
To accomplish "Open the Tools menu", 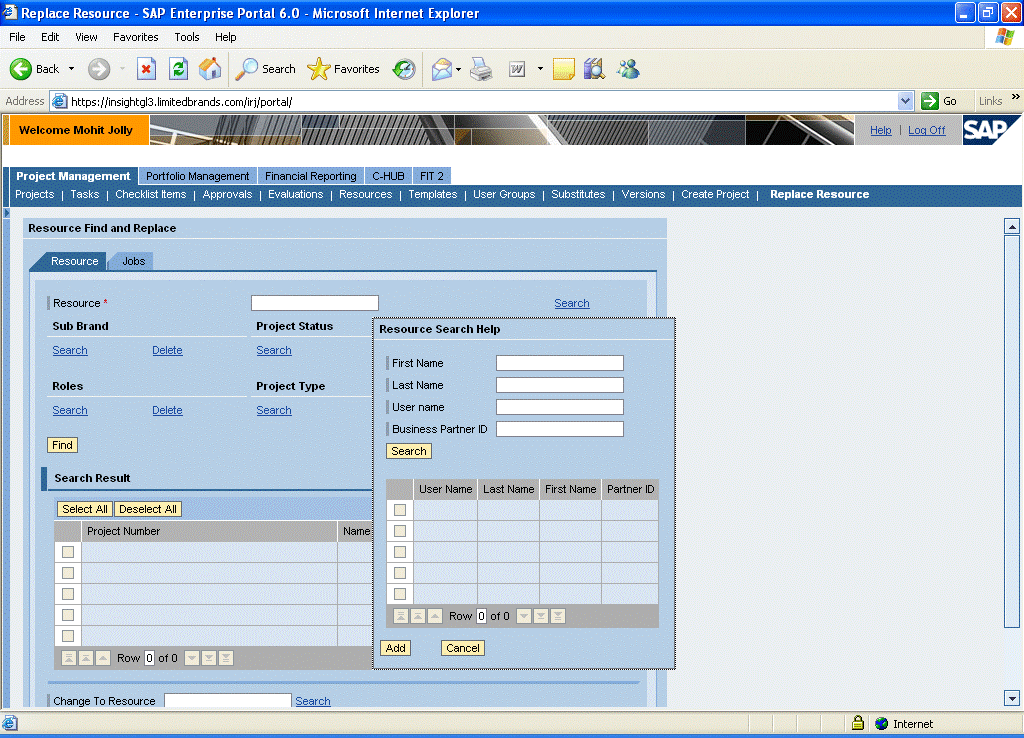I will tap(187, 37).
